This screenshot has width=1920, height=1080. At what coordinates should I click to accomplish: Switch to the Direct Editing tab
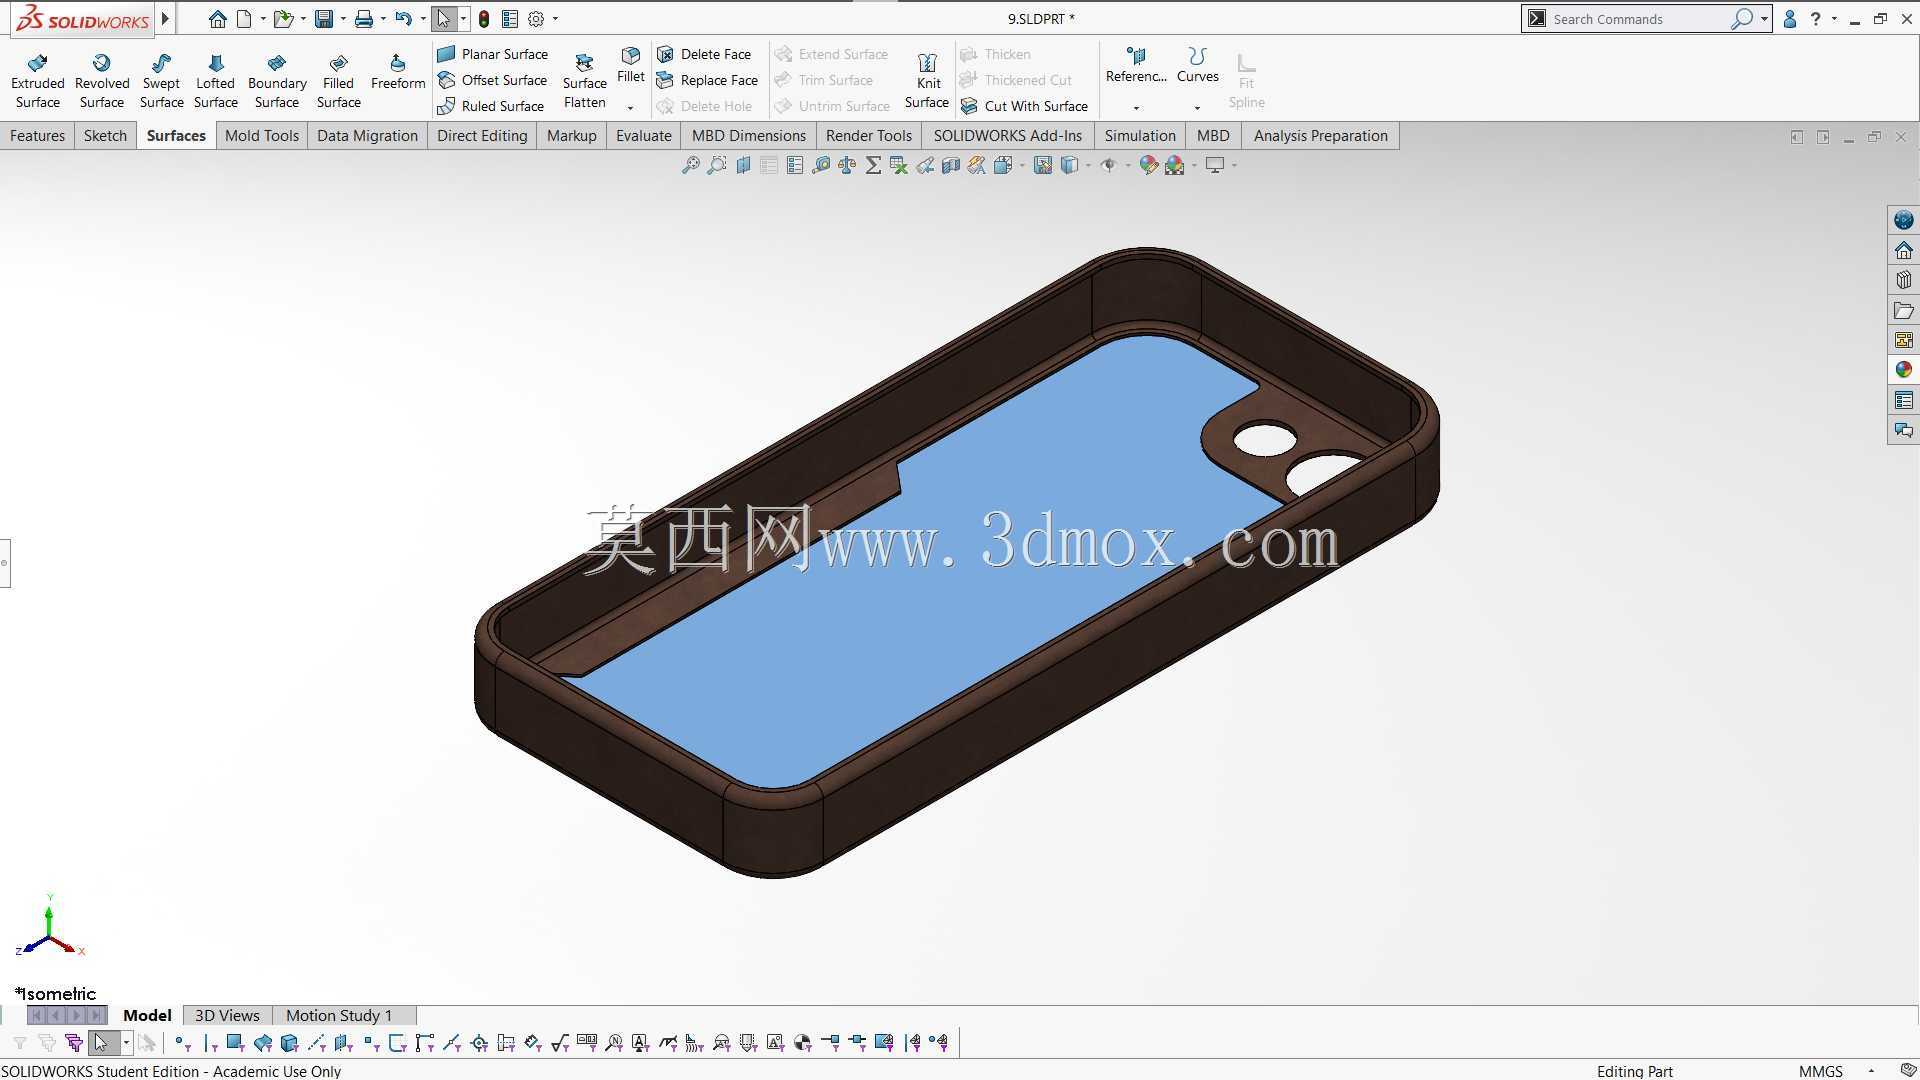(482, 136)
